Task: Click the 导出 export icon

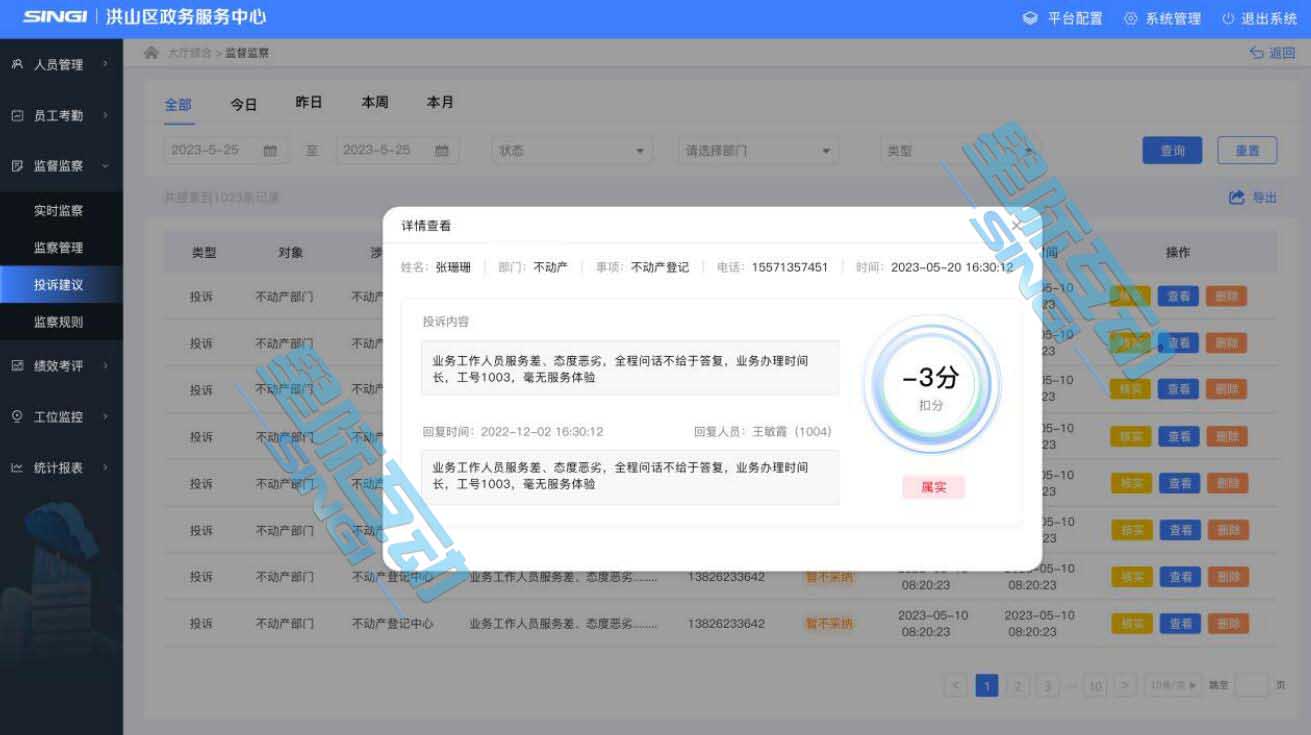Action: click(x=1237, y=197)
